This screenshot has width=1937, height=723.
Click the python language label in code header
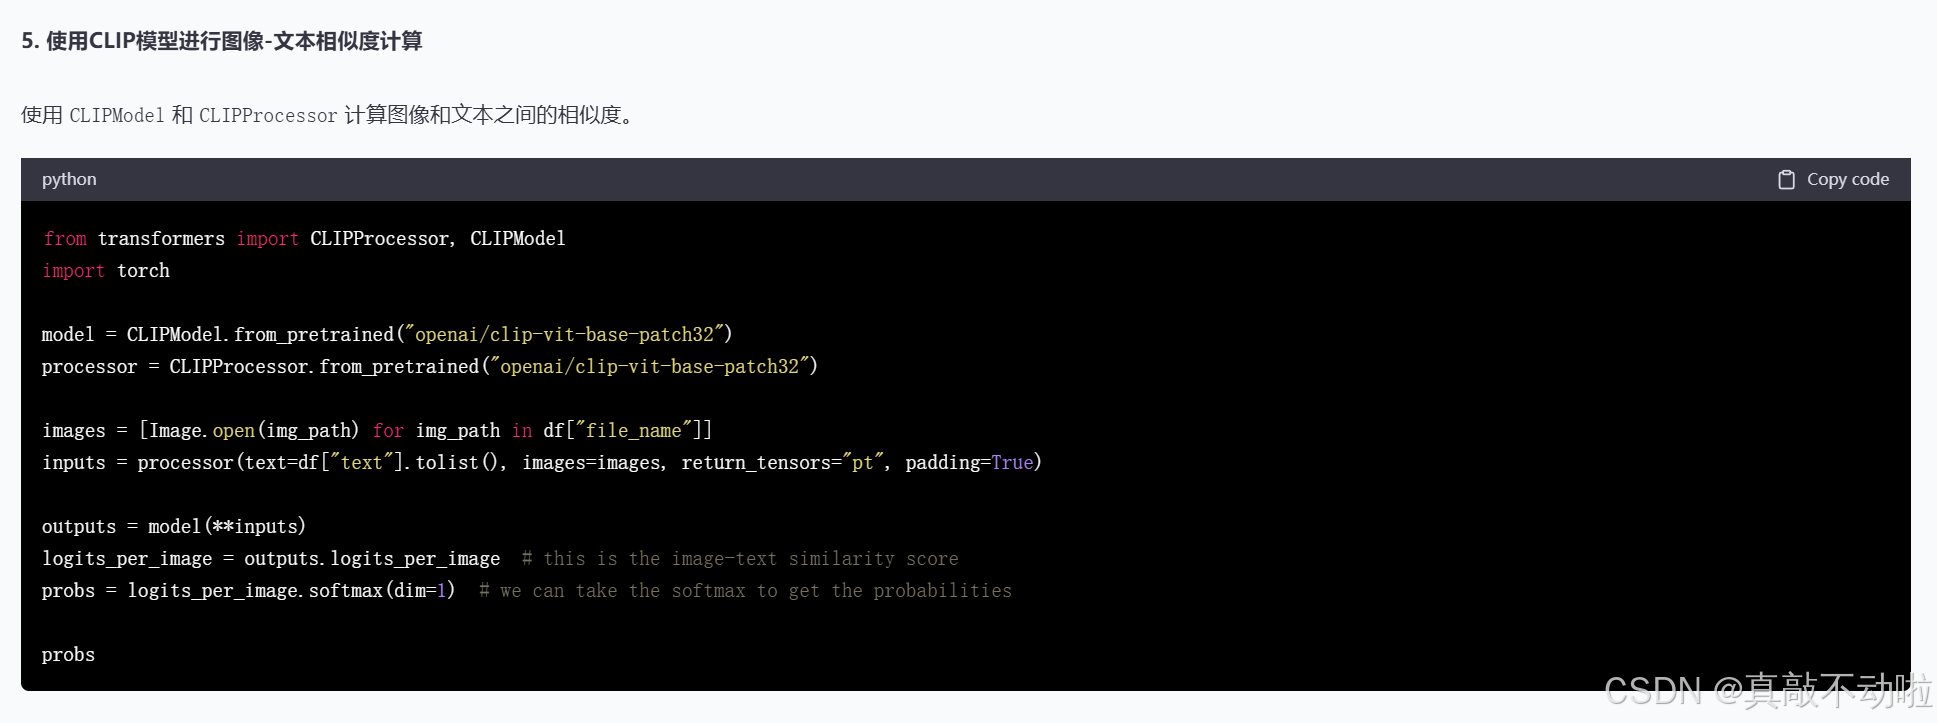click(x=69, y=179)
